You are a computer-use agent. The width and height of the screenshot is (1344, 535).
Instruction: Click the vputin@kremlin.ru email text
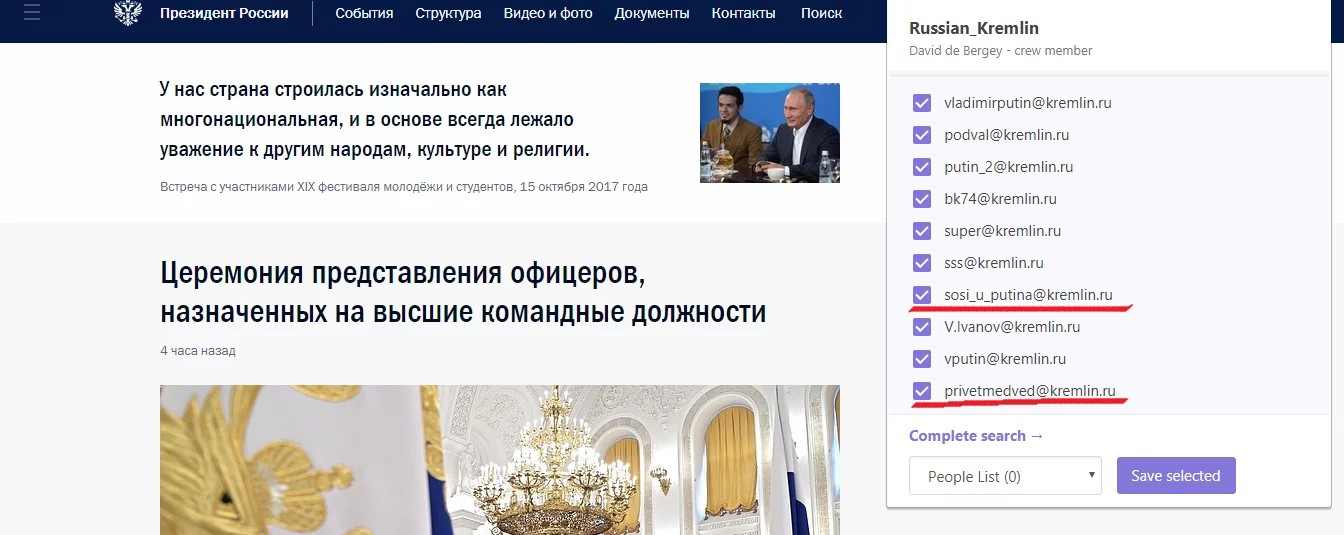point(1005,359)
